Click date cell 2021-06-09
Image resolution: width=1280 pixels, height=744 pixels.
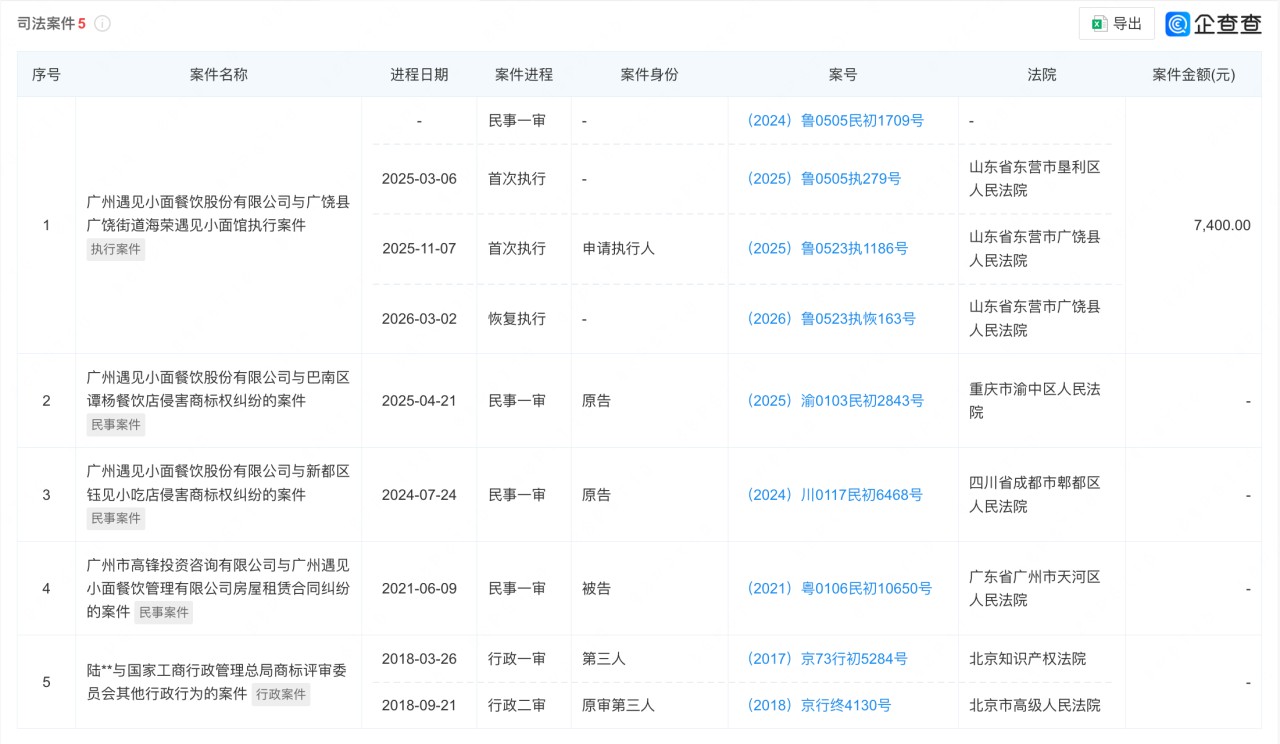(419, 588)
